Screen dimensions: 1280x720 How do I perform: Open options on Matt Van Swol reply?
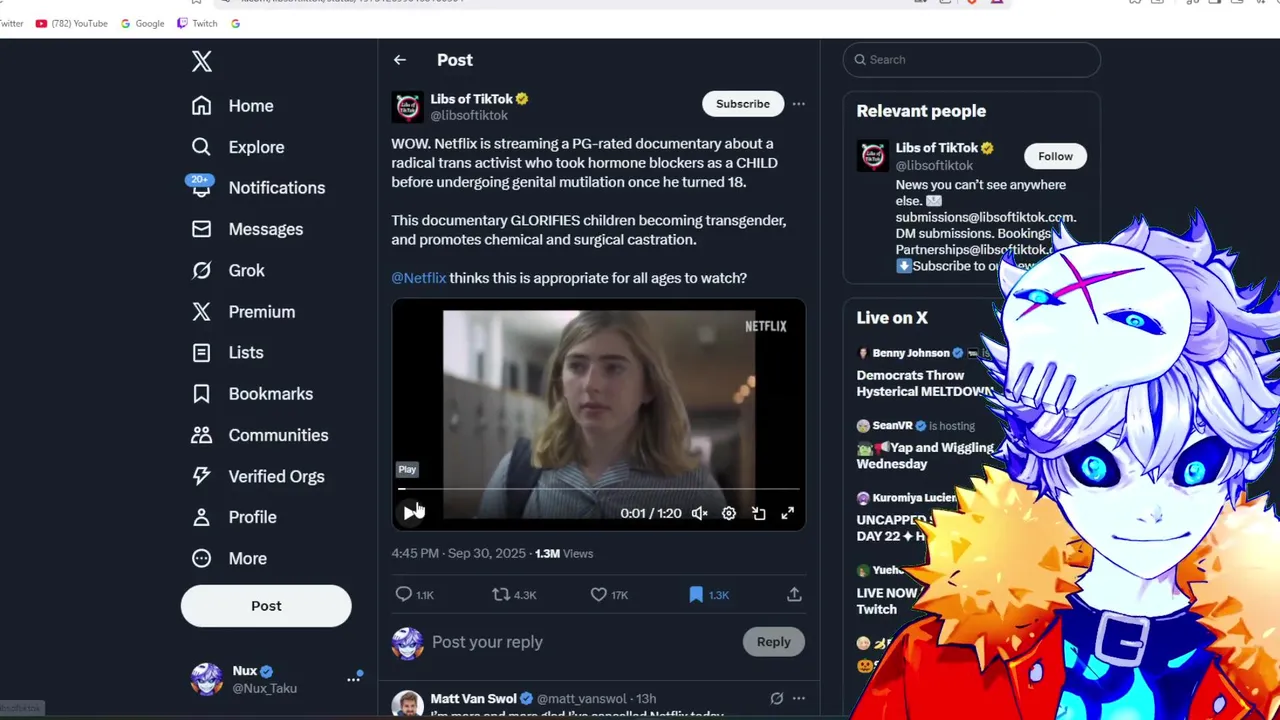[x=798, y=699]
